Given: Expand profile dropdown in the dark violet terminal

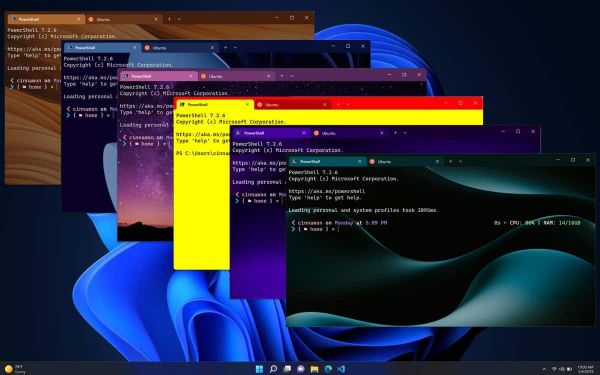Looking at the screenshot, I should click(405, 133).
